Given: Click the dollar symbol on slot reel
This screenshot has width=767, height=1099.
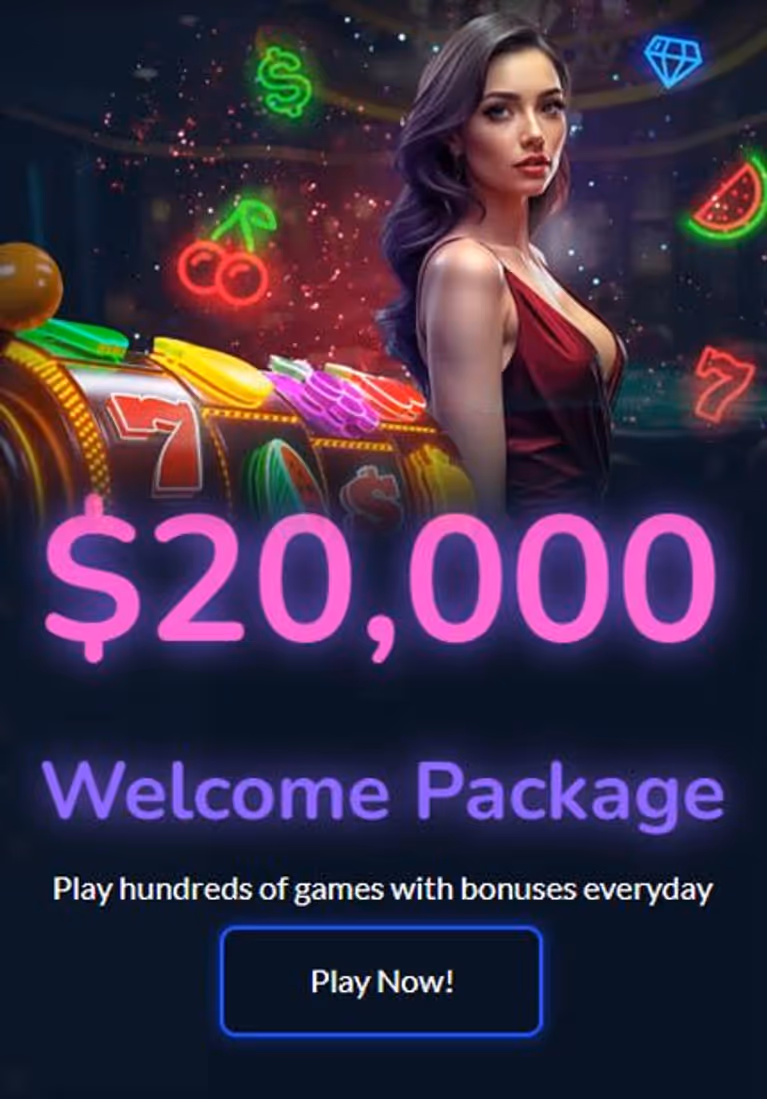Looking at the screenshot, I should click(370, 492).
